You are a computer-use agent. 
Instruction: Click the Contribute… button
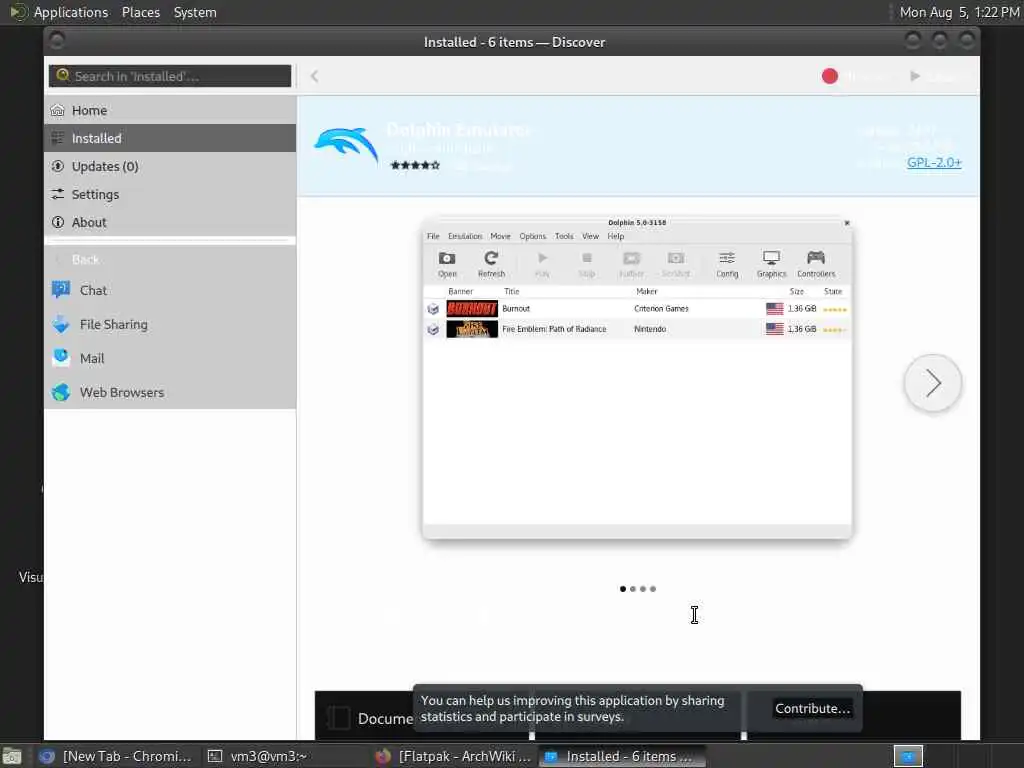[x=812, y=709]
